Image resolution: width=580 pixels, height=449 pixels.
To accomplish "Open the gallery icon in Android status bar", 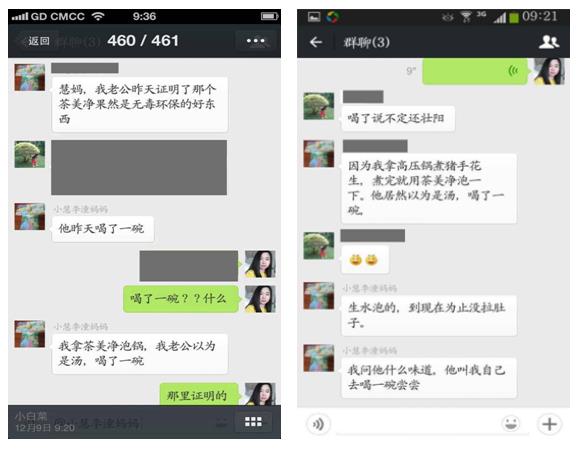I will [314, 17].
